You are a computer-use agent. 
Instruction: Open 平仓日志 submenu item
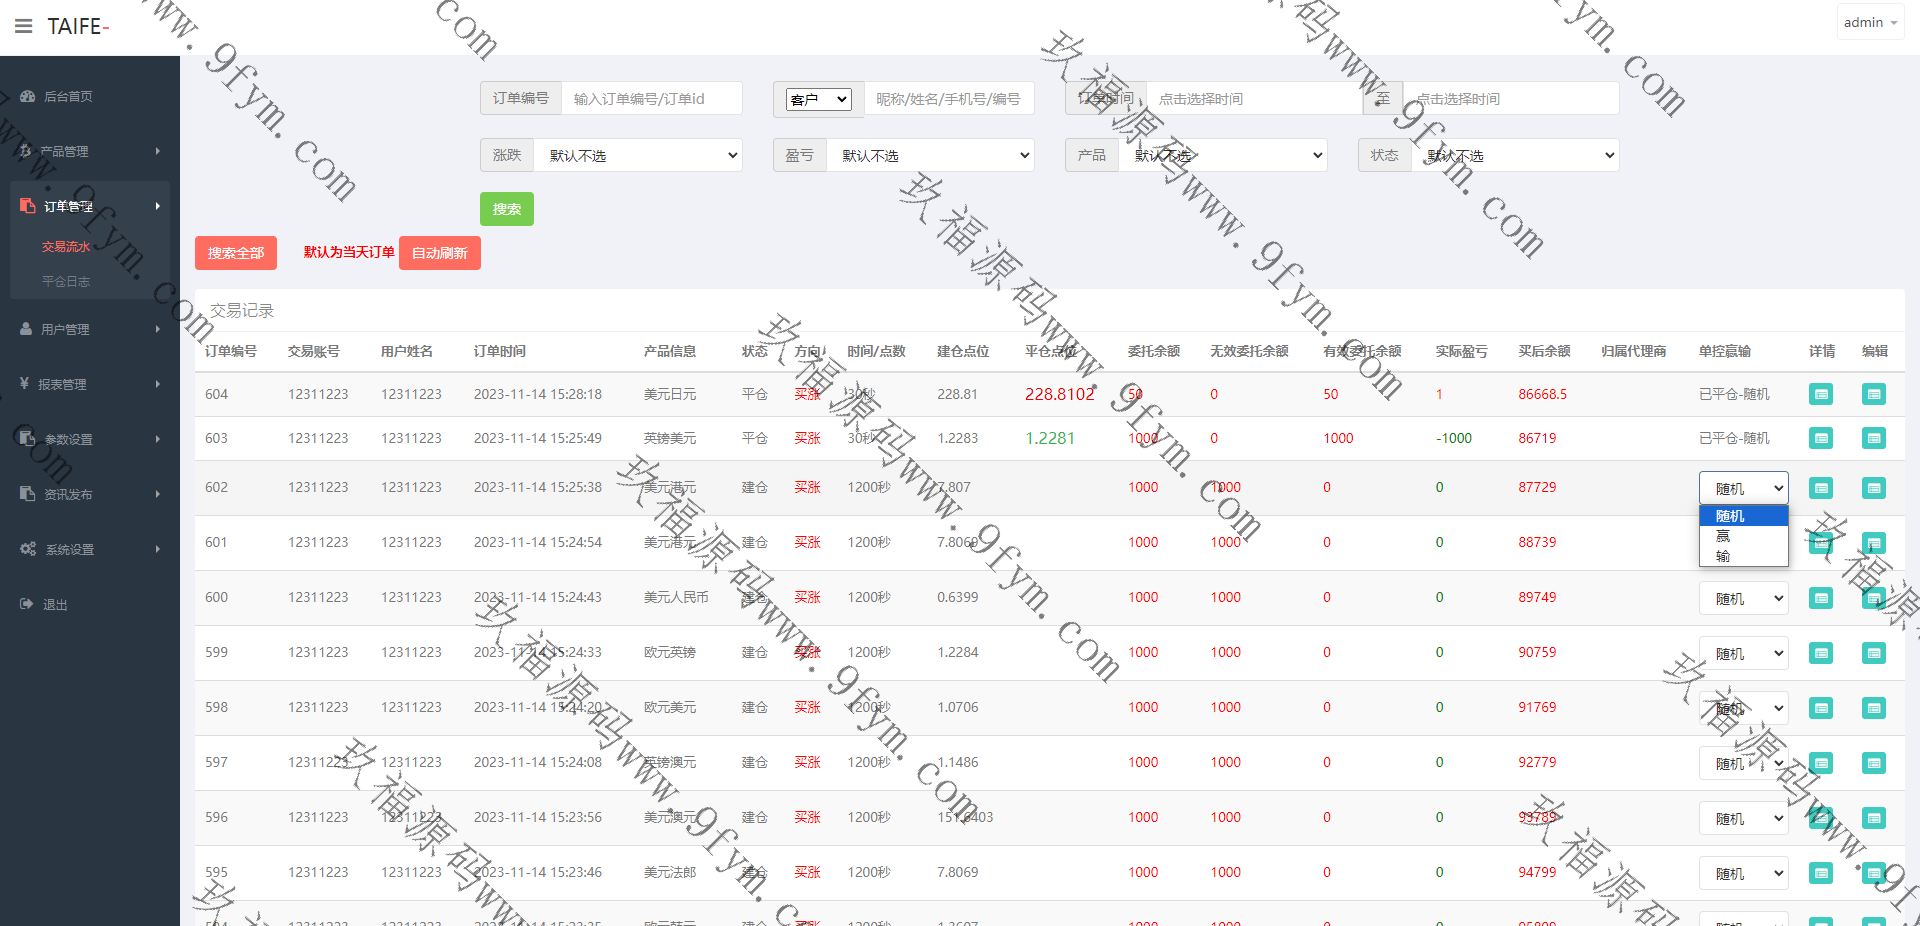(x=66, y=282)
